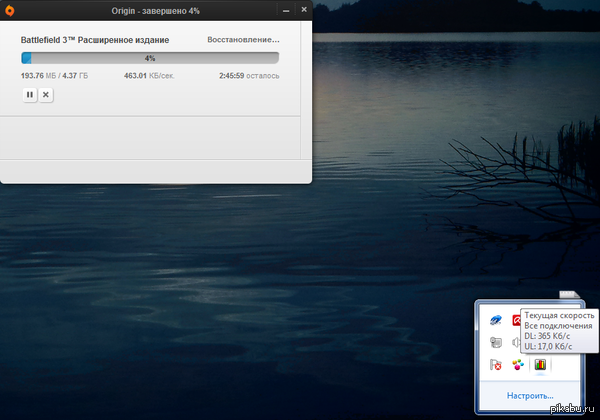Click the 463.01 КБ/сек download speed
The width and height of the screenshot is (600, 420).
[146, 75]
